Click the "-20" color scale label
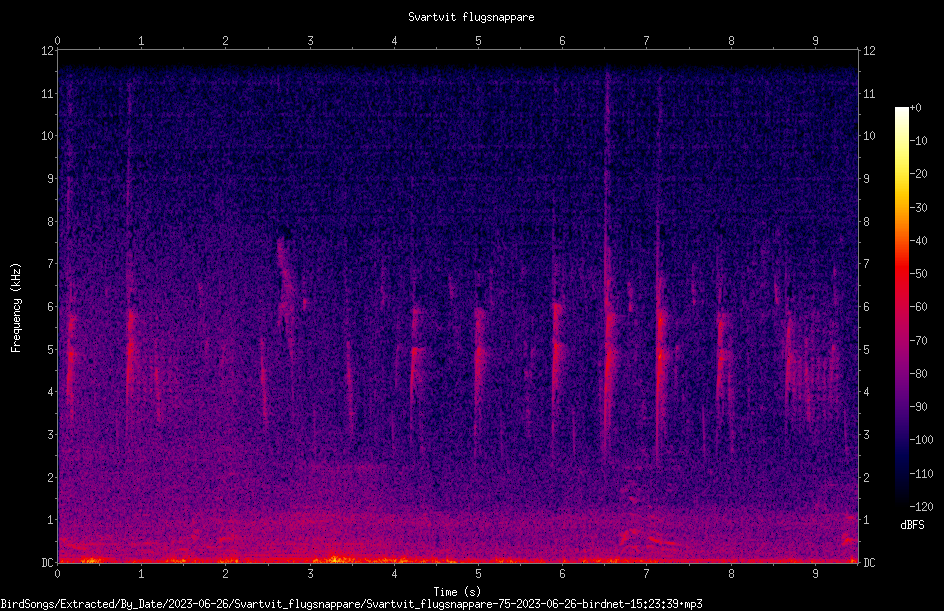The image size is (944, 611). (x=918, y=174)
